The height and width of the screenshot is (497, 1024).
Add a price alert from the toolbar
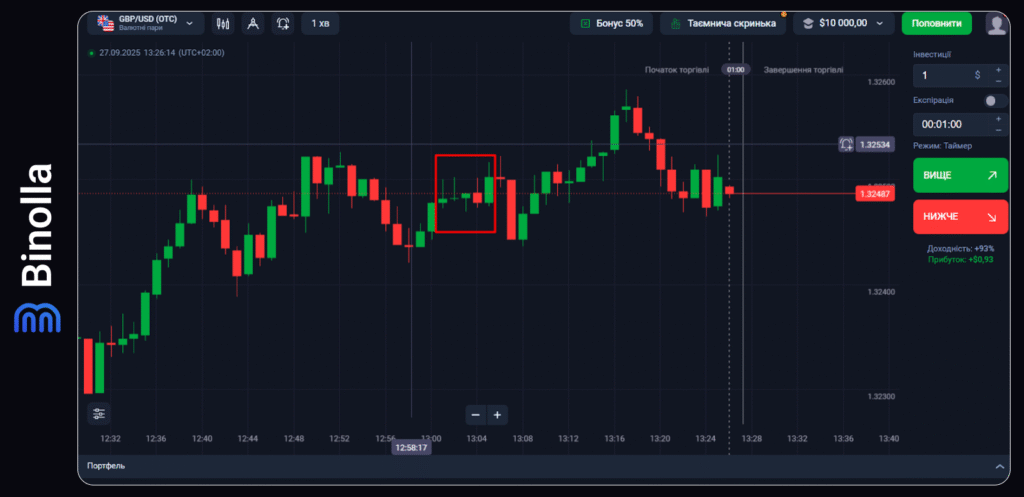tap(283, 23)
